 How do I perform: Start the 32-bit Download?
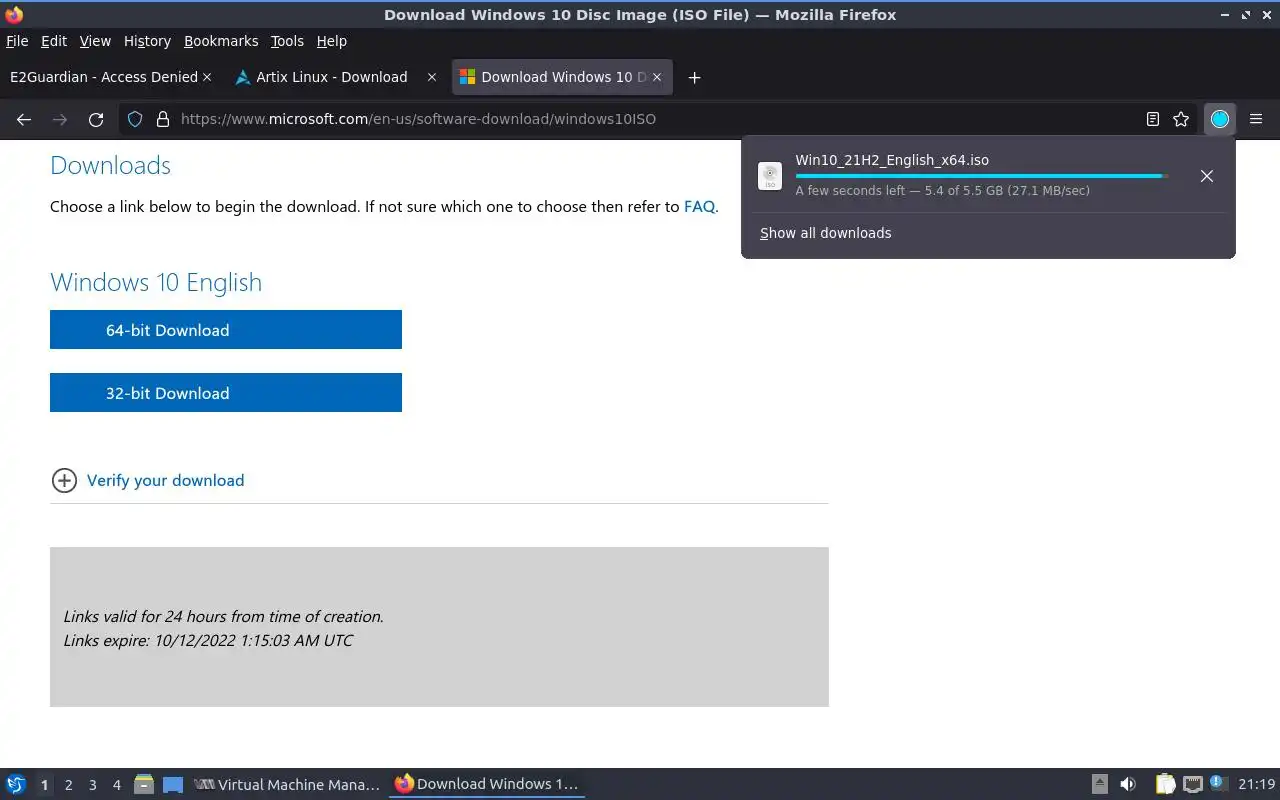[226, 393]
